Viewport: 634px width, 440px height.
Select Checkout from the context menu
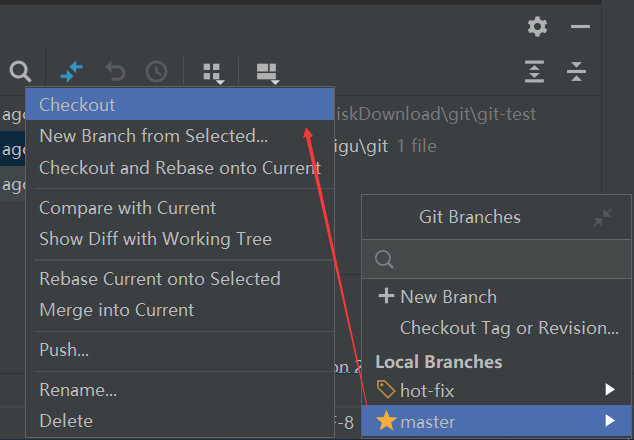tap(77, 105)
